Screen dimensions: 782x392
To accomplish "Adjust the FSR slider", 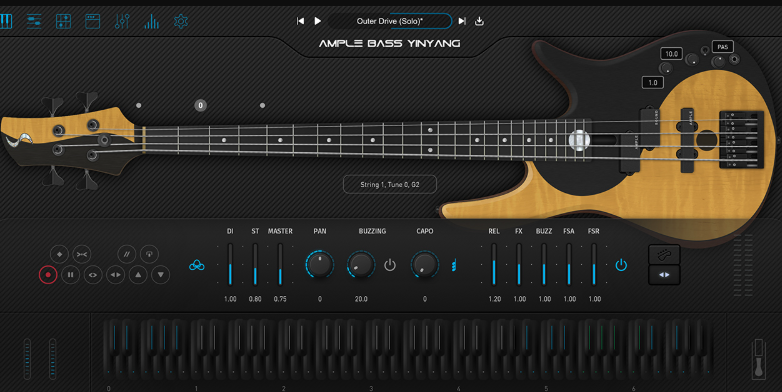I will click(593, 265).
